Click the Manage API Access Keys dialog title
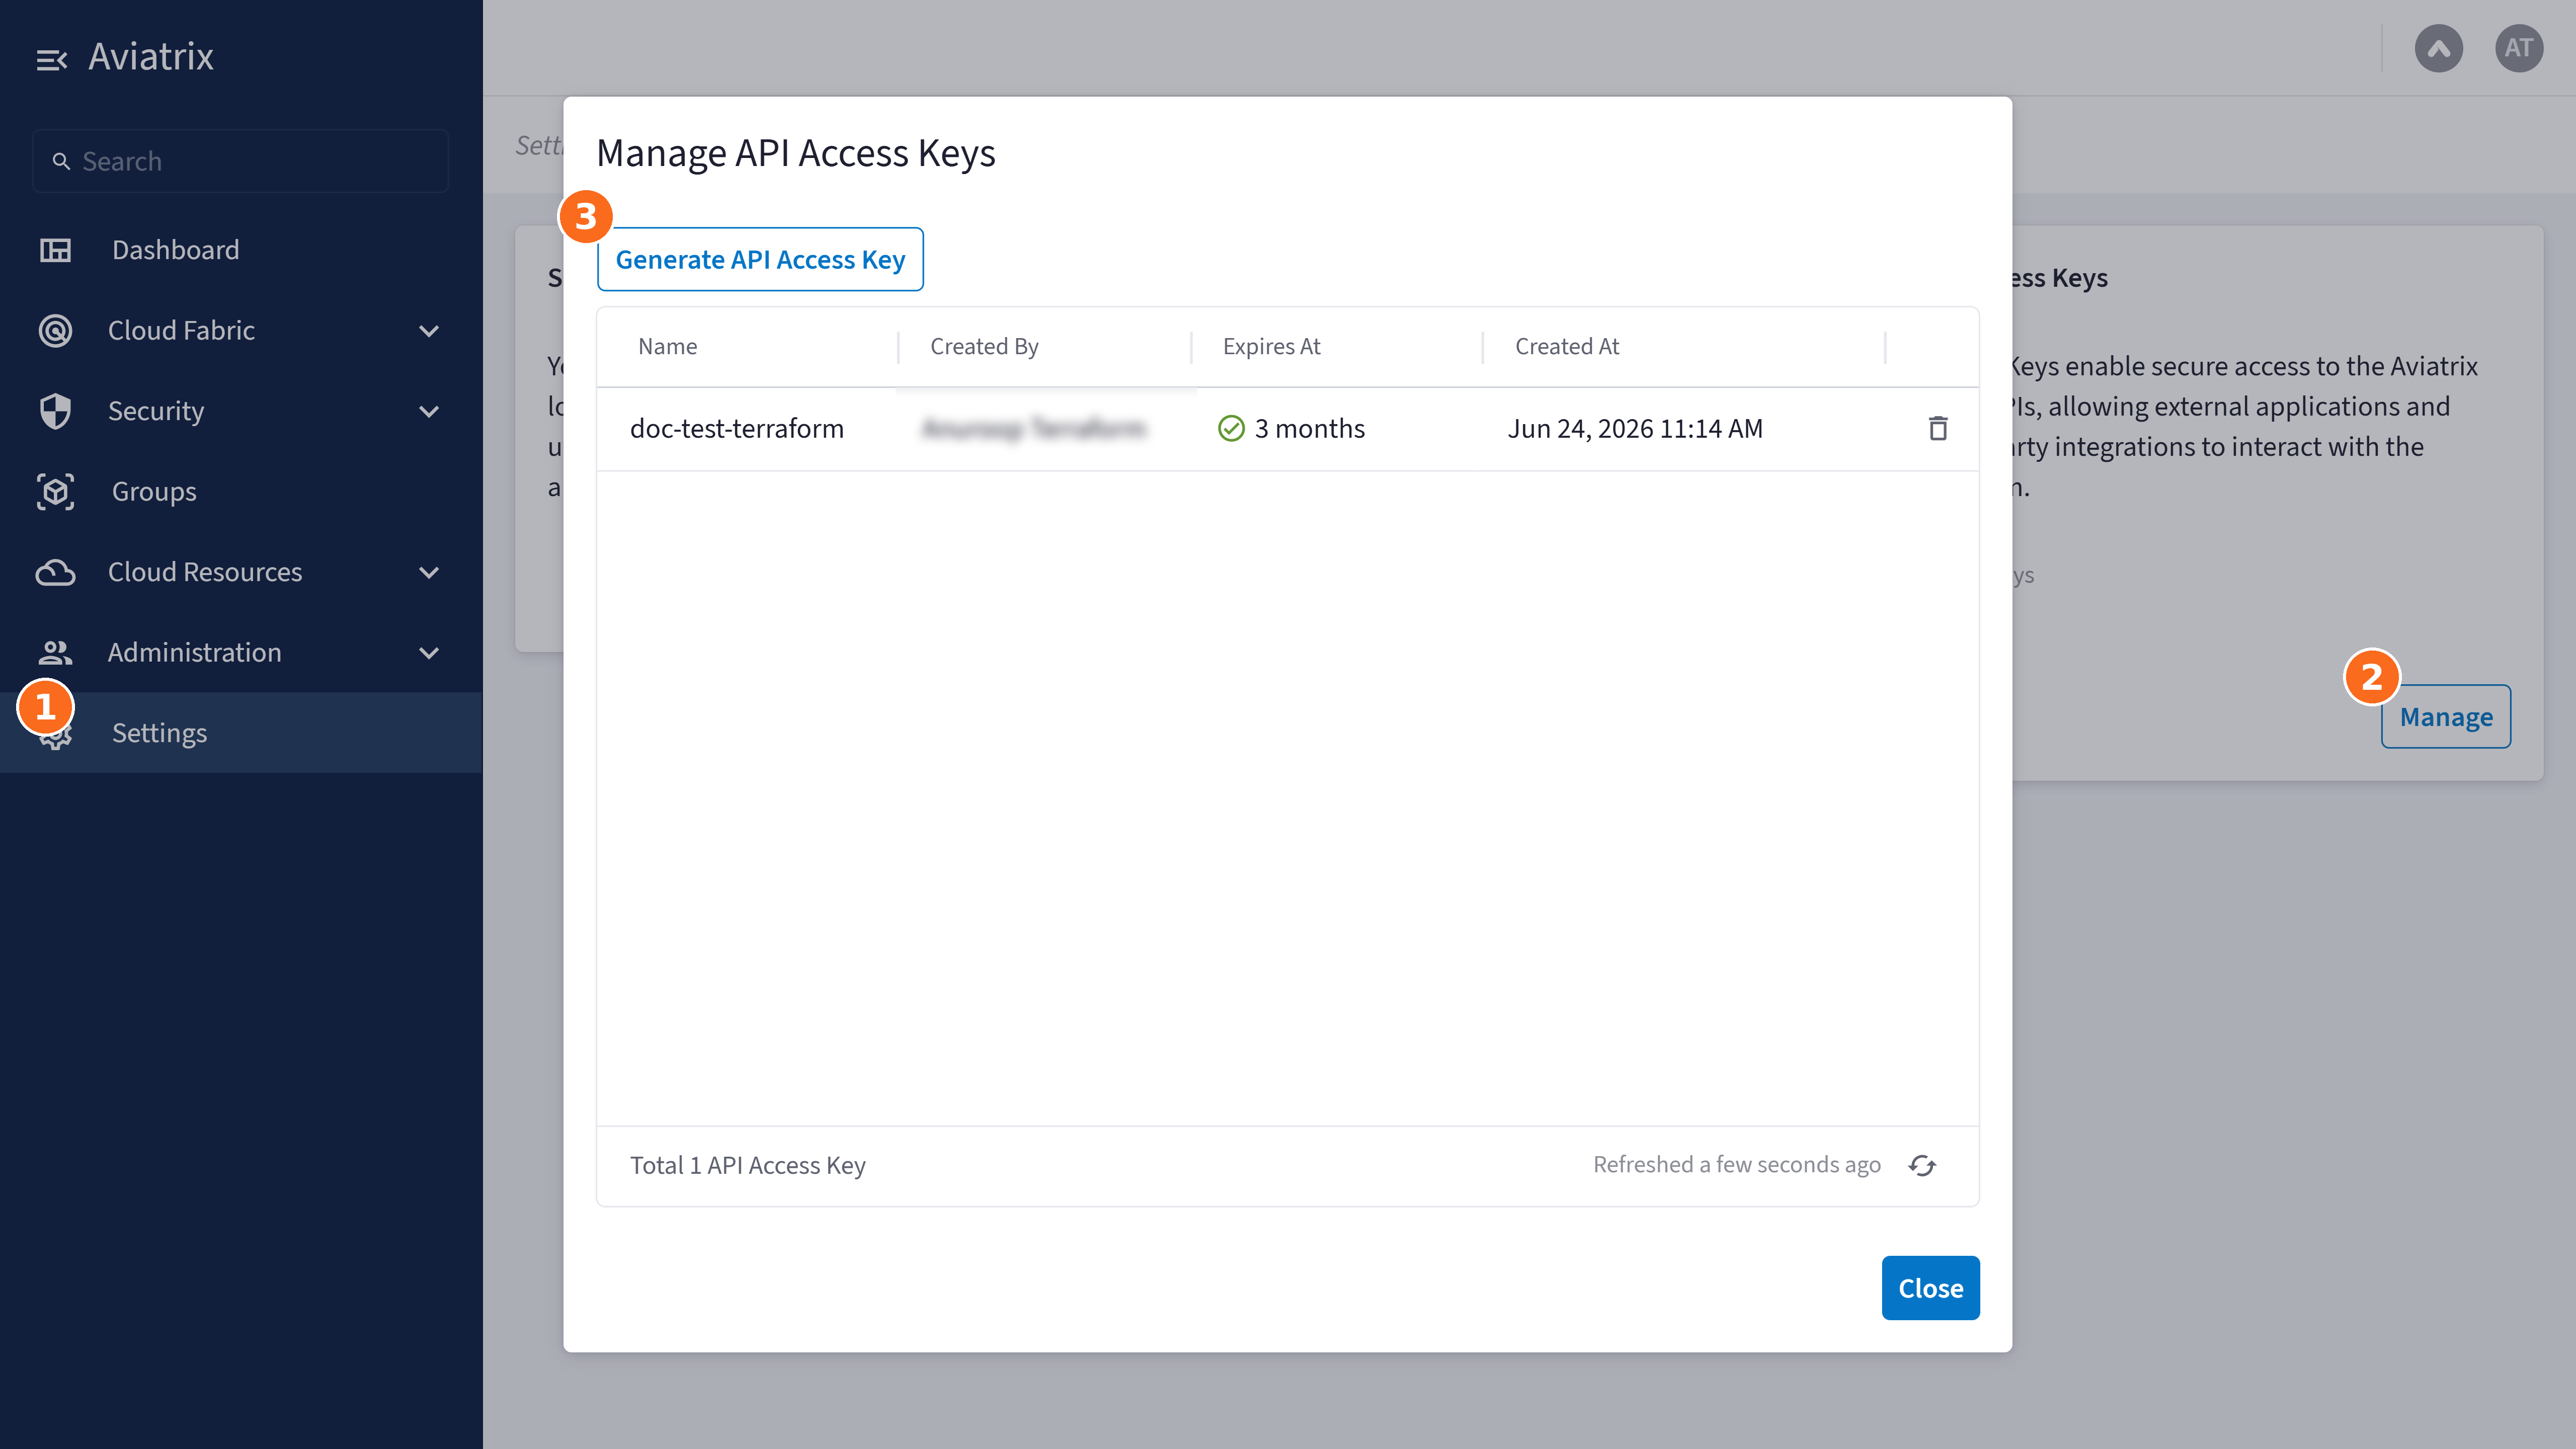The height and width of the screenshot is (1449, 2576). 796,153
